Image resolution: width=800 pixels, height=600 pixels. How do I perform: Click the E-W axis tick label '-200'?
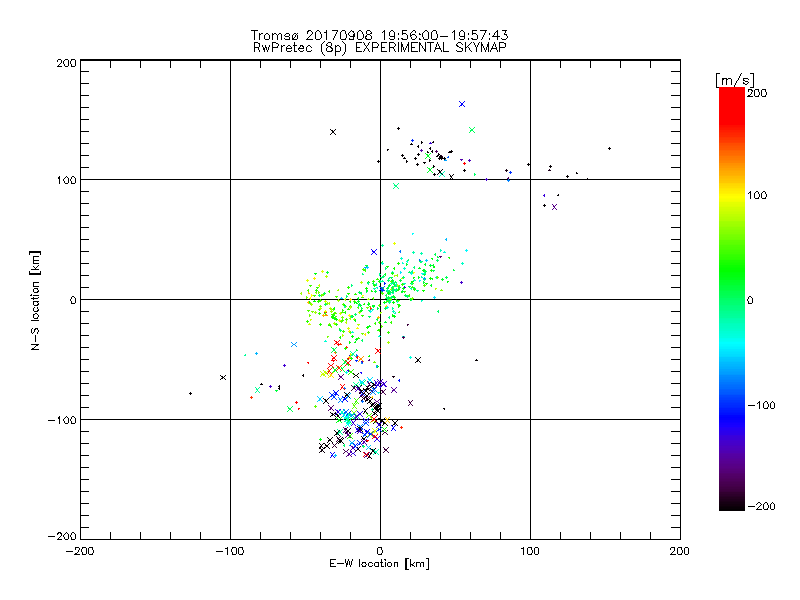point(80,551)
